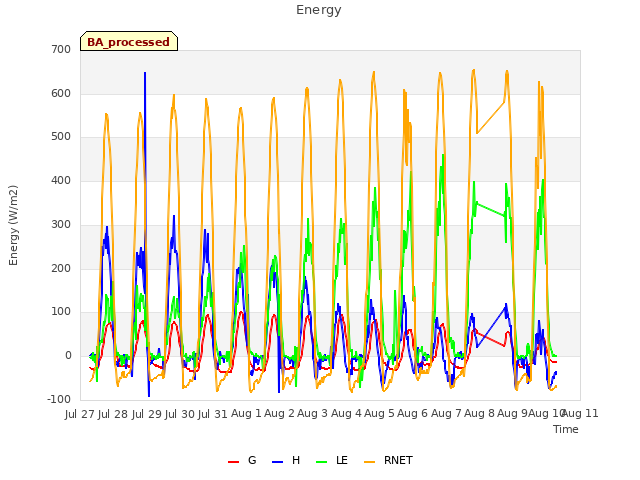Screen dimensions: 640x480
Task: Click the Aug 7 x-axis date label
Action: click(x=446, y=414)
